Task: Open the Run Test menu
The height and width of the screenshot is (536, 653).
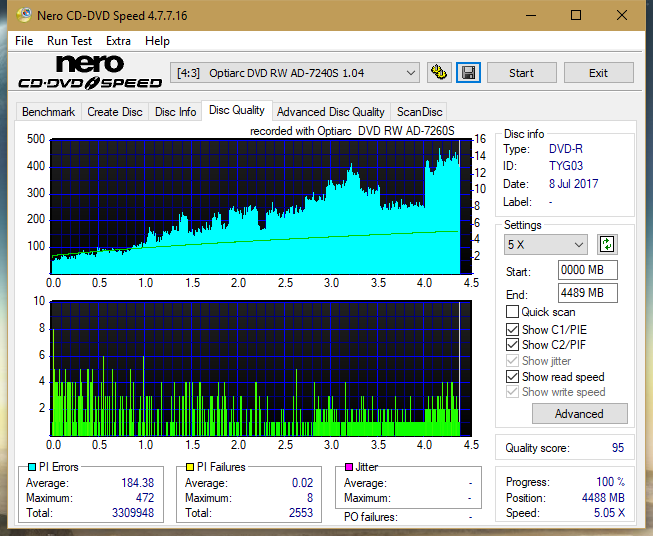Action: pyautogui.click(x=69, y=41)
